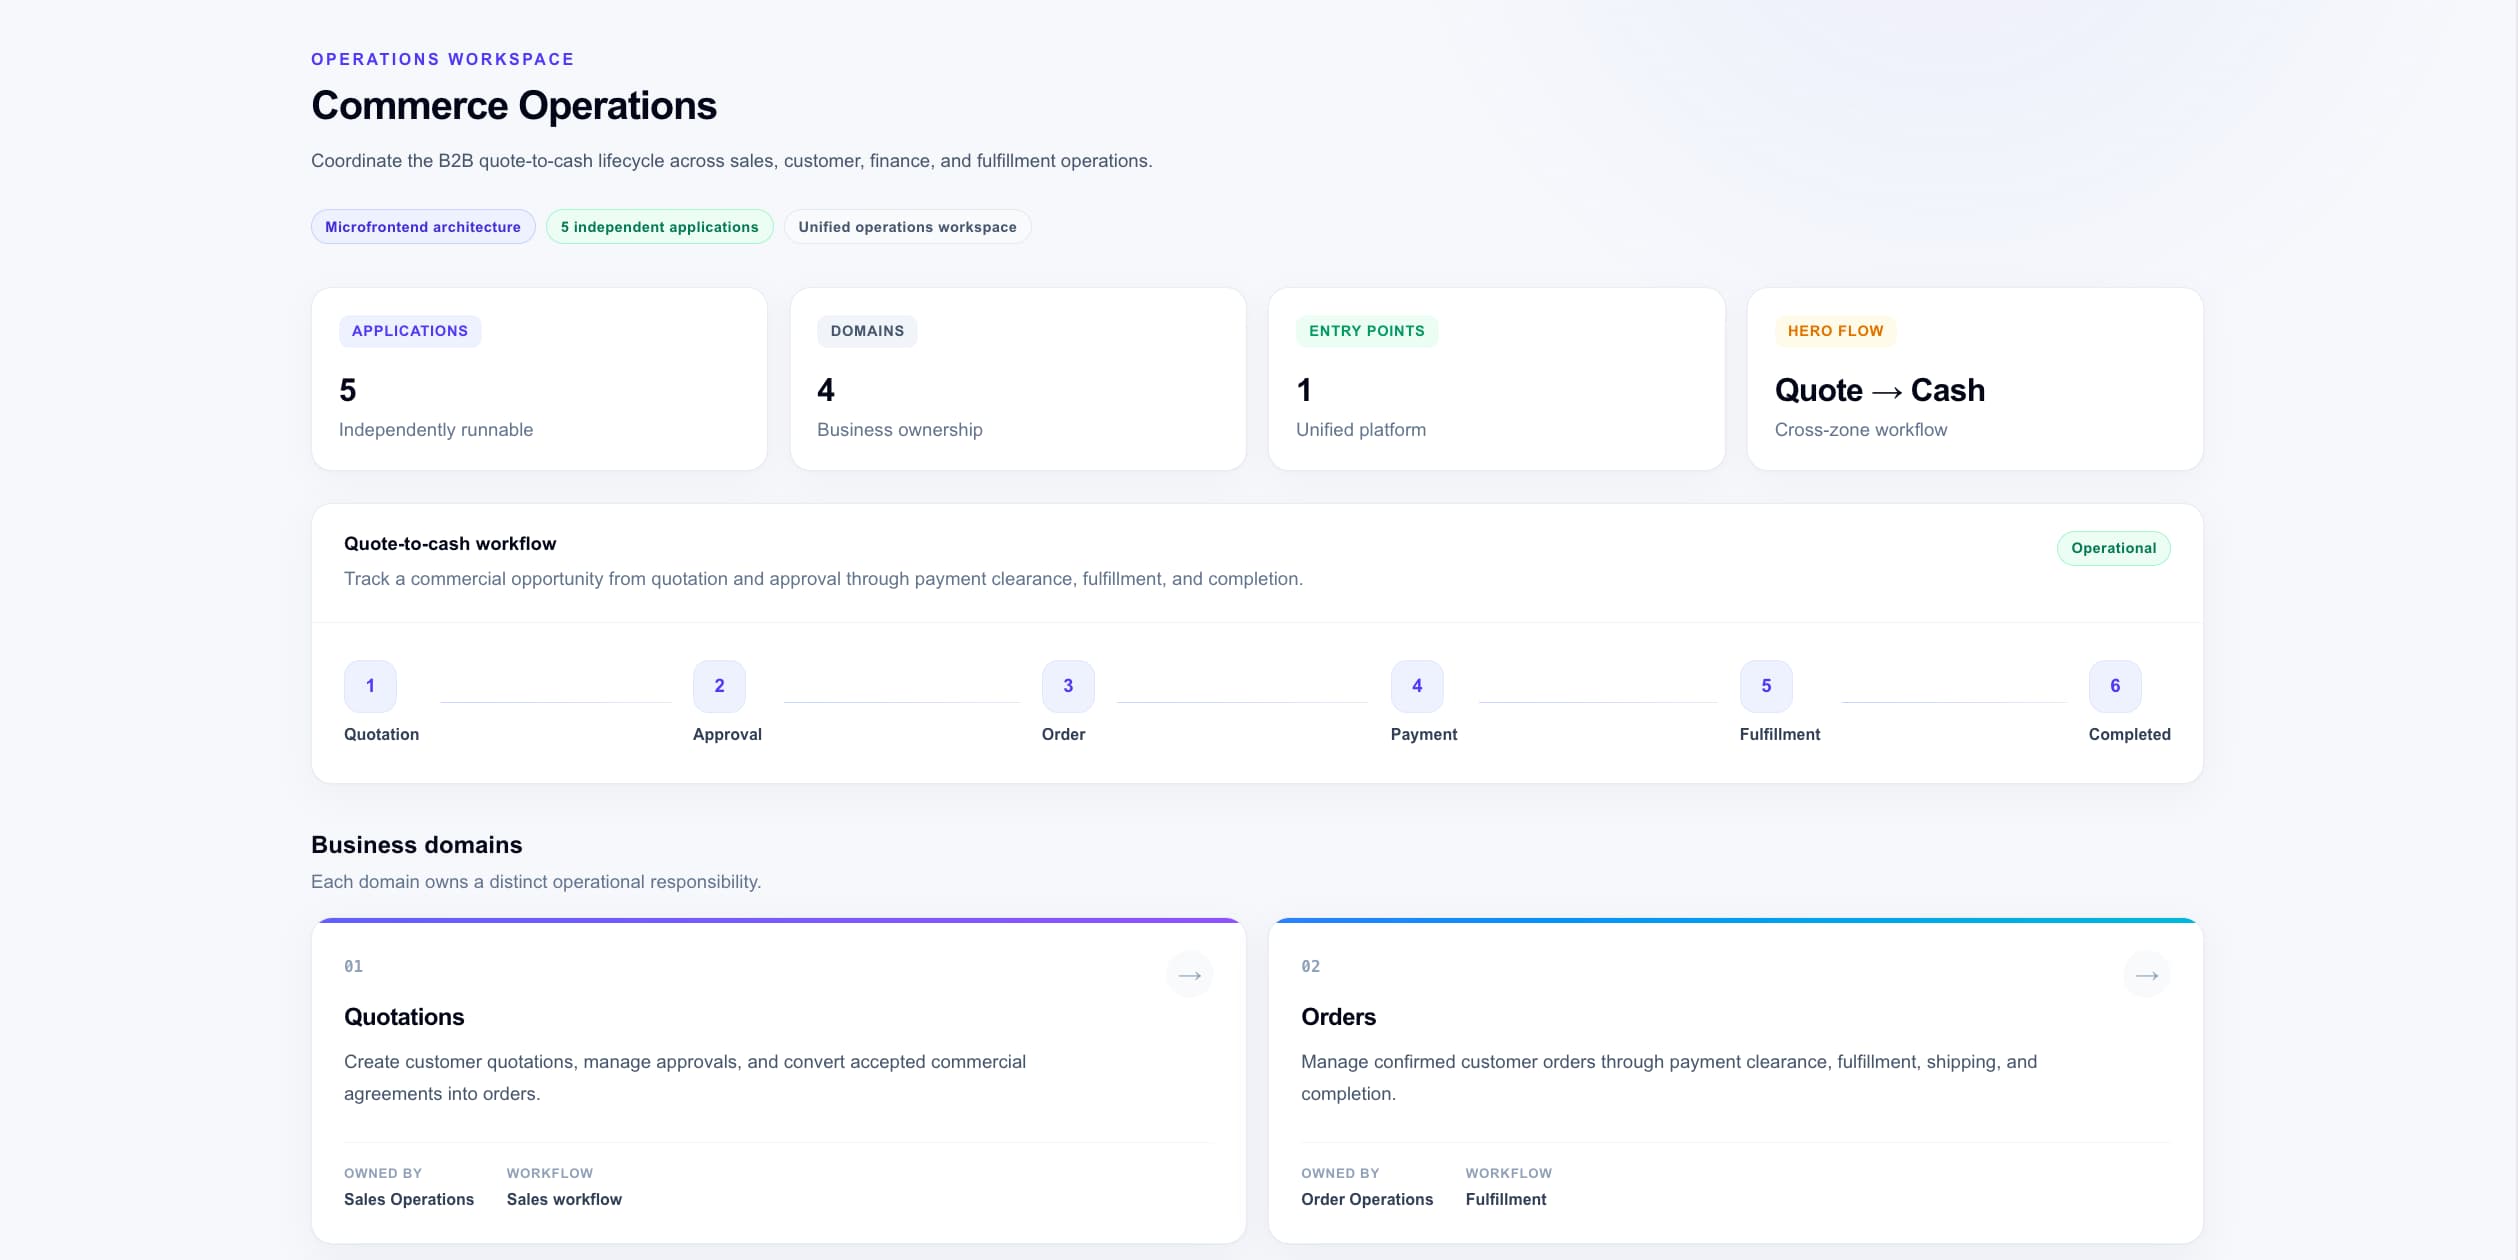Select workflow step 5 Fulfillment badge
The width and height of the screenshot is (2518, 1260).
(1766, 686)
